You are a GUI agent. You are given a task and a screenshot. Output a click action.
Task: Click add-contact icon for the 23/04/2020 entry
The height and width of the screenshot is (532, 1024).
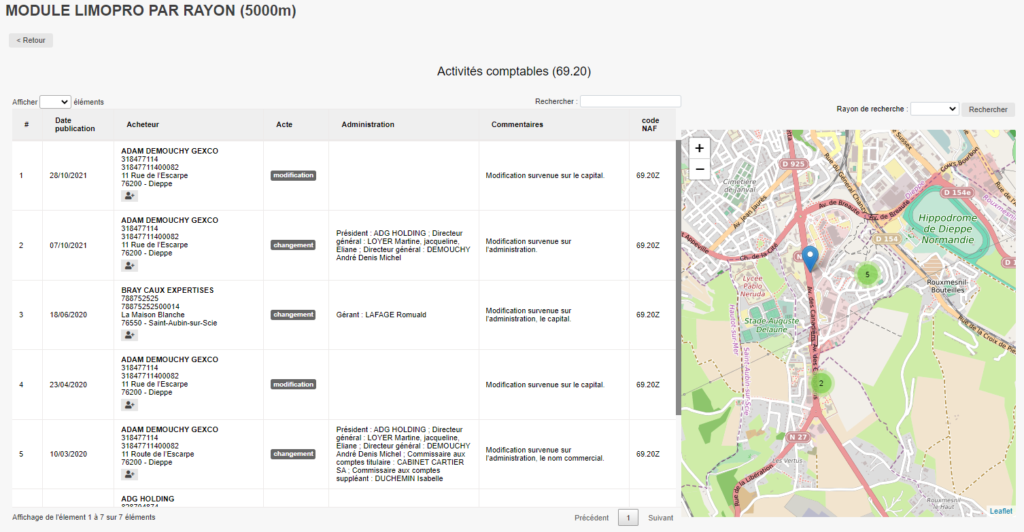pos(130,406)
